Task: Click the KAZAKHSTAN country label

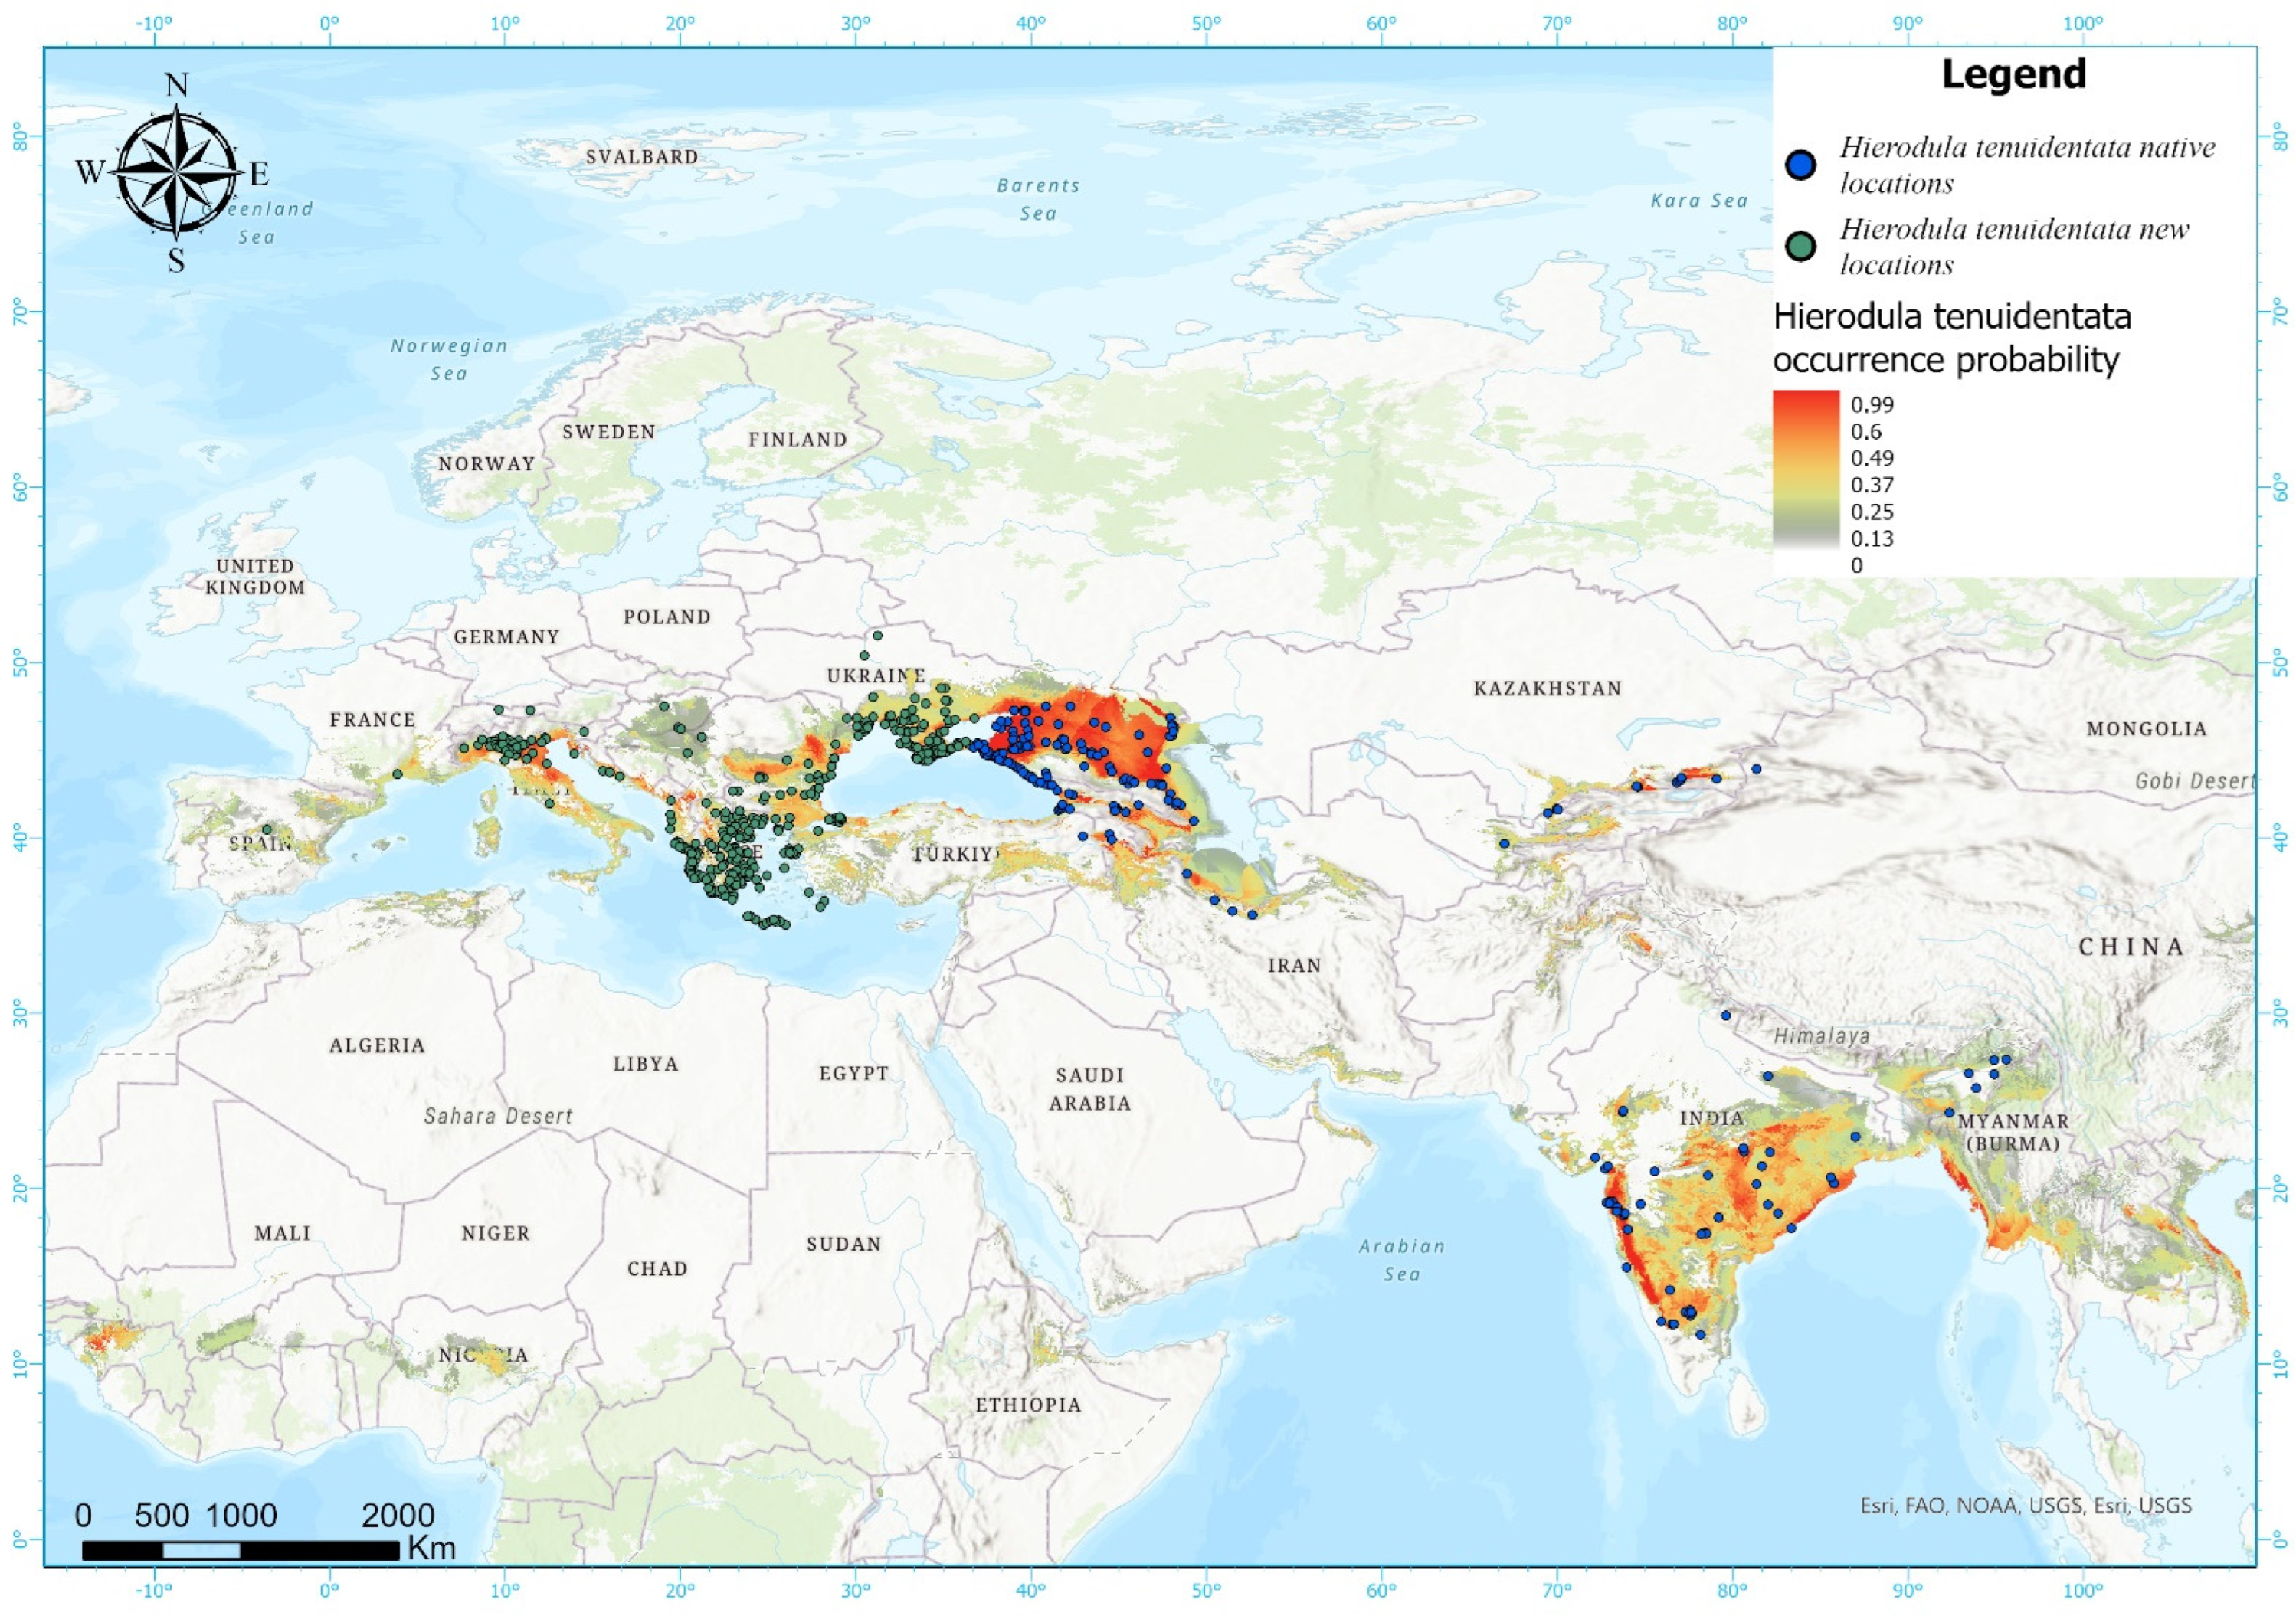Action: tap(1547, 688)
